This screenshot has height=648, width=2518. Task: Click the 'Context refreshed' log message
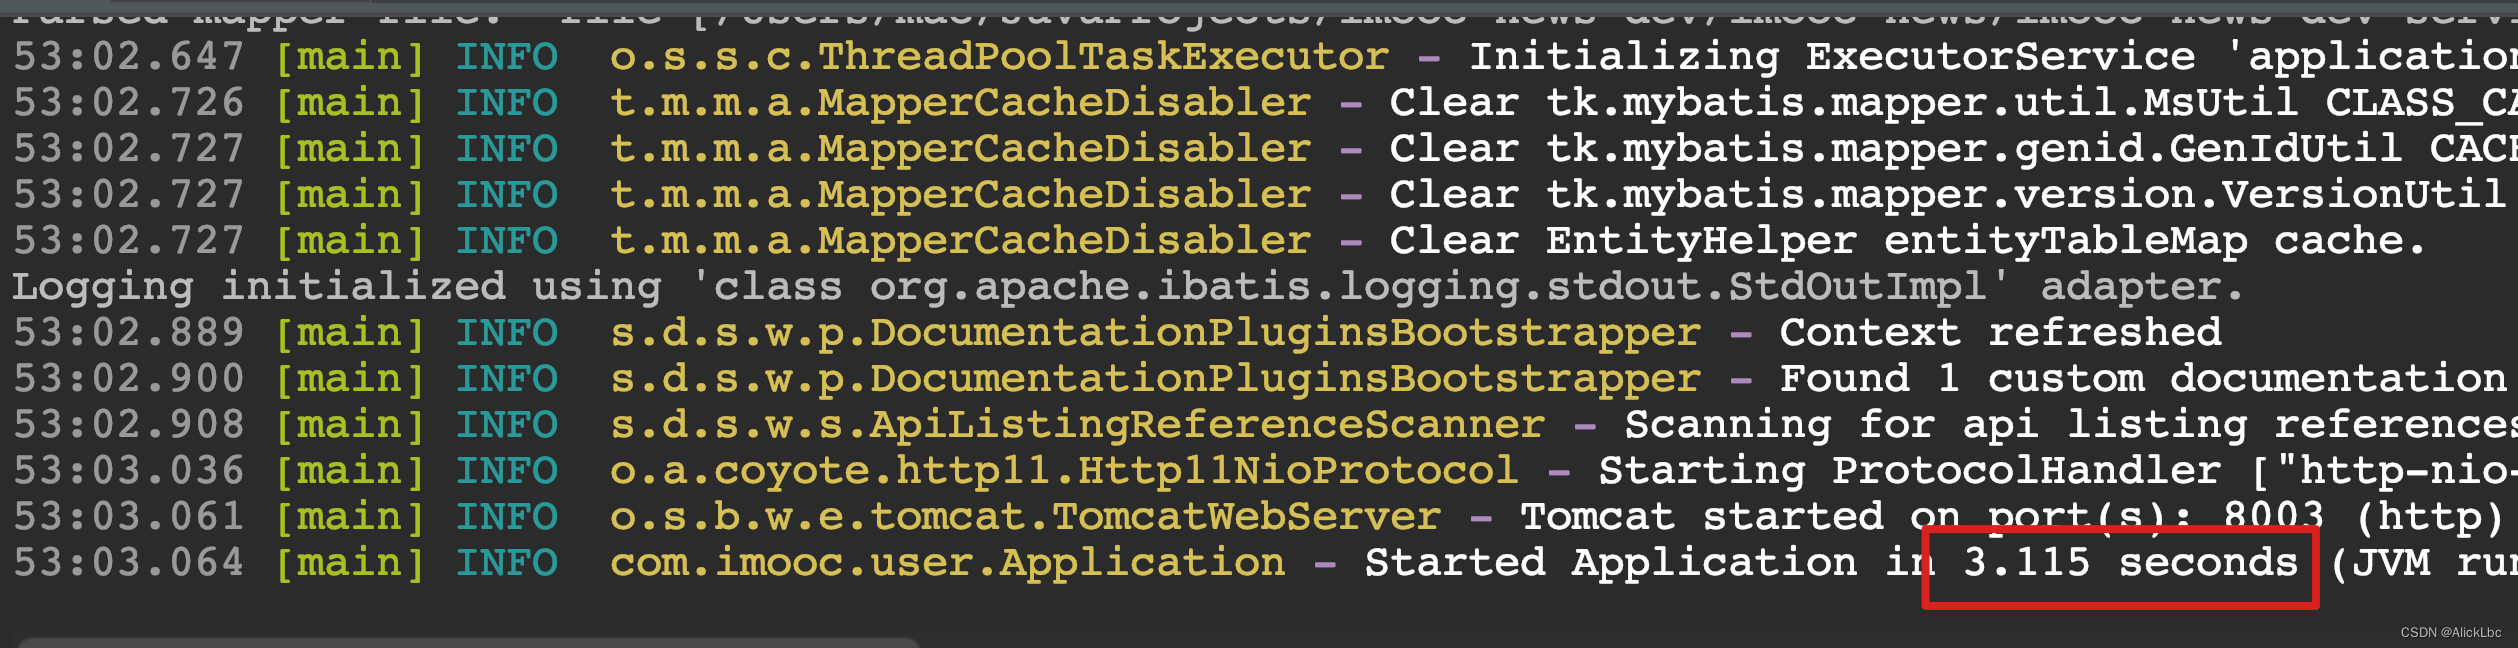click(2000, 333)
